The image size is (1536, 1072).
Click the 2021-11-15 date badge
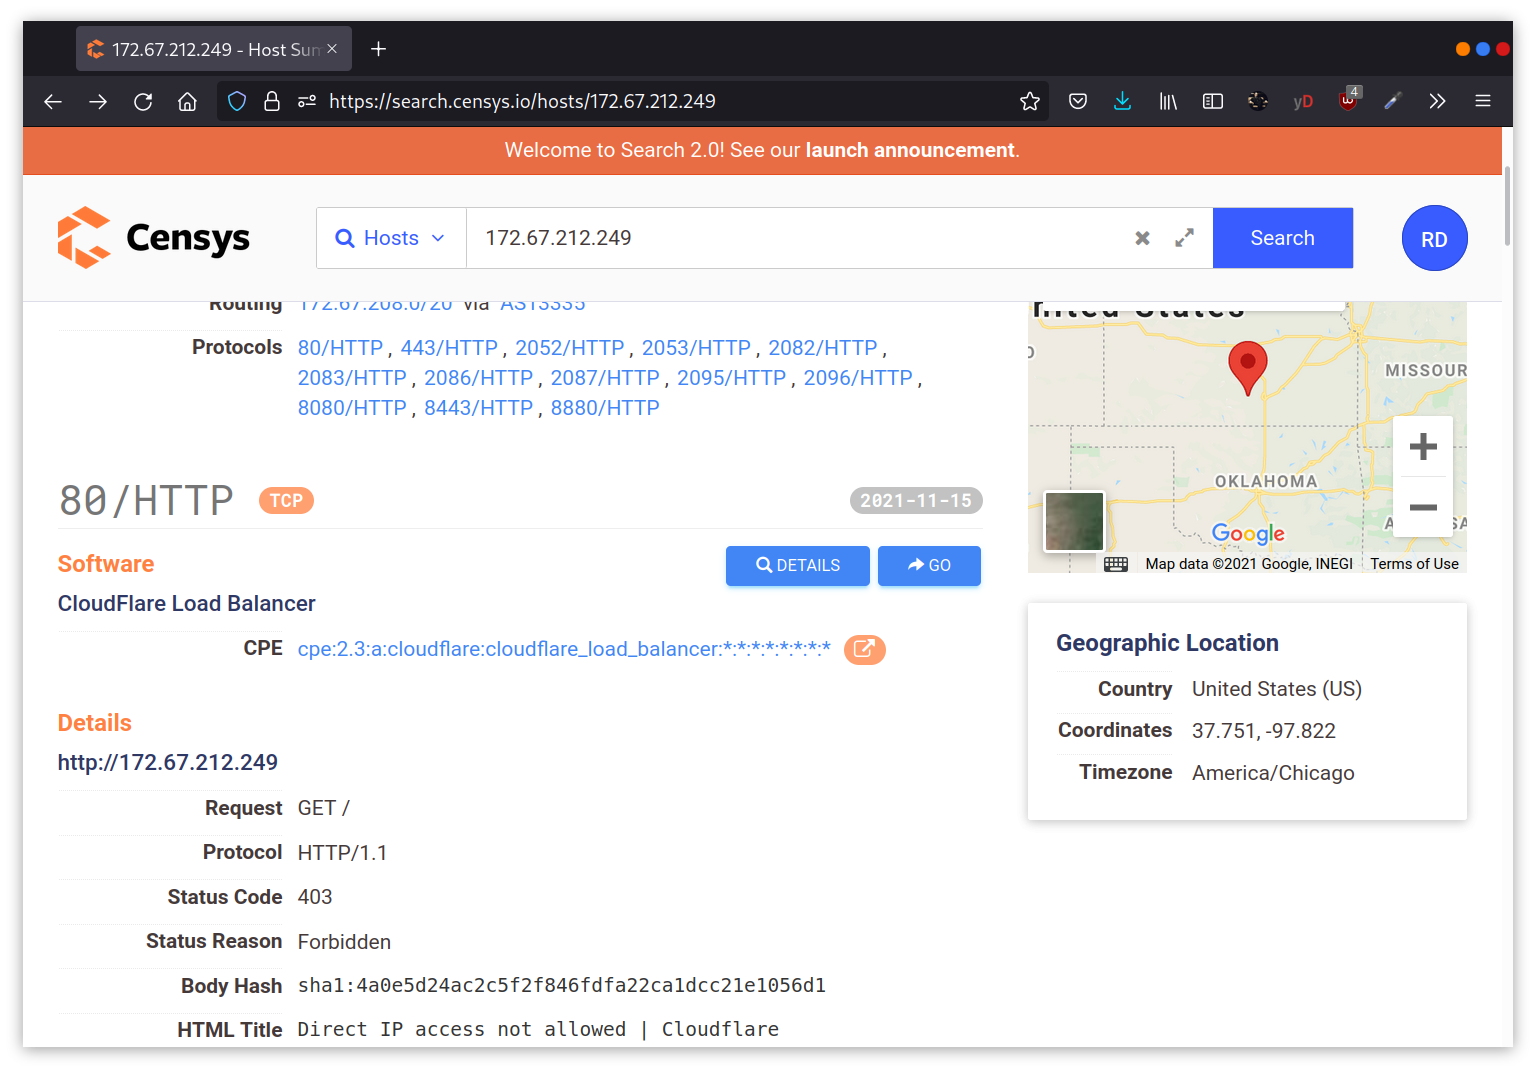coord(916,501)
